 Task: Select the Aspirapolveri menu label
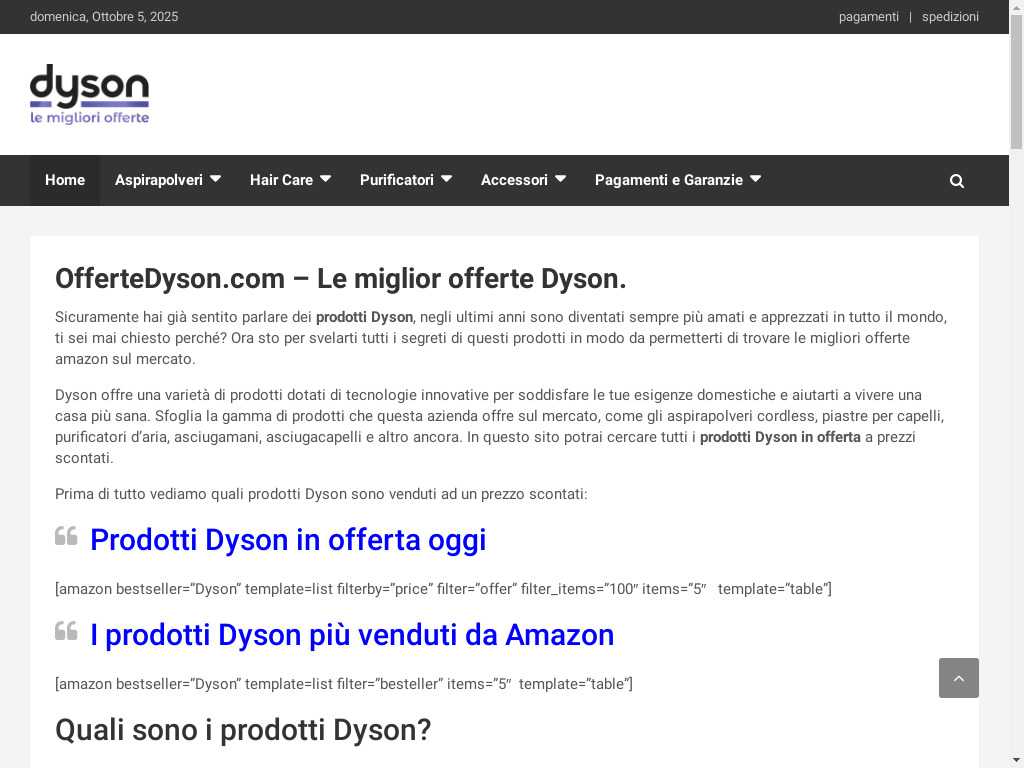coord(158,180)
